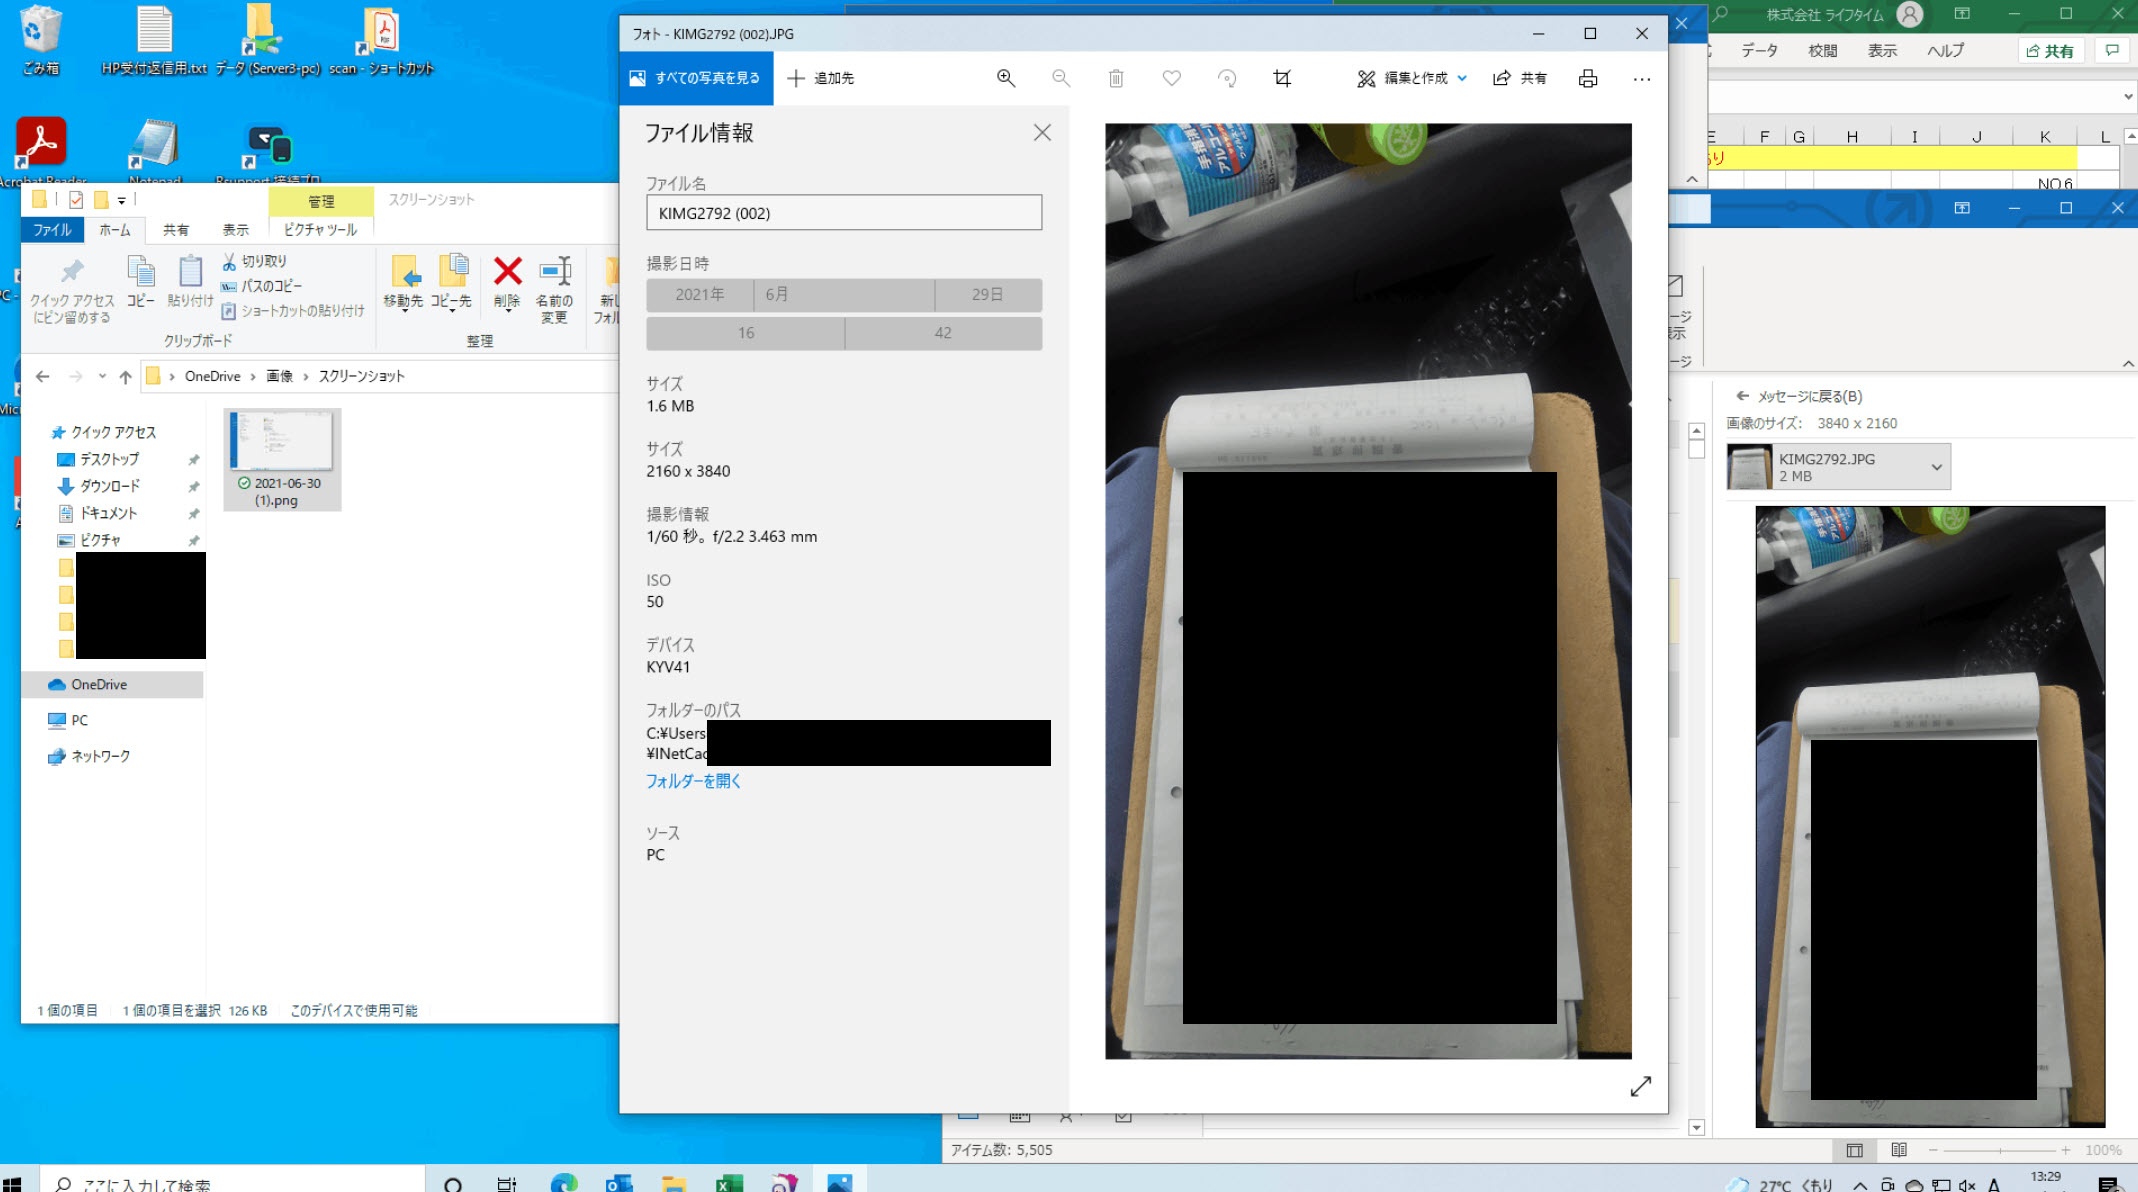Image resolution: width=2138 pixels, height=1192 pixels.
Task: Open Excel from the Windows taskbar
Action: click(x=728, y=1183)
